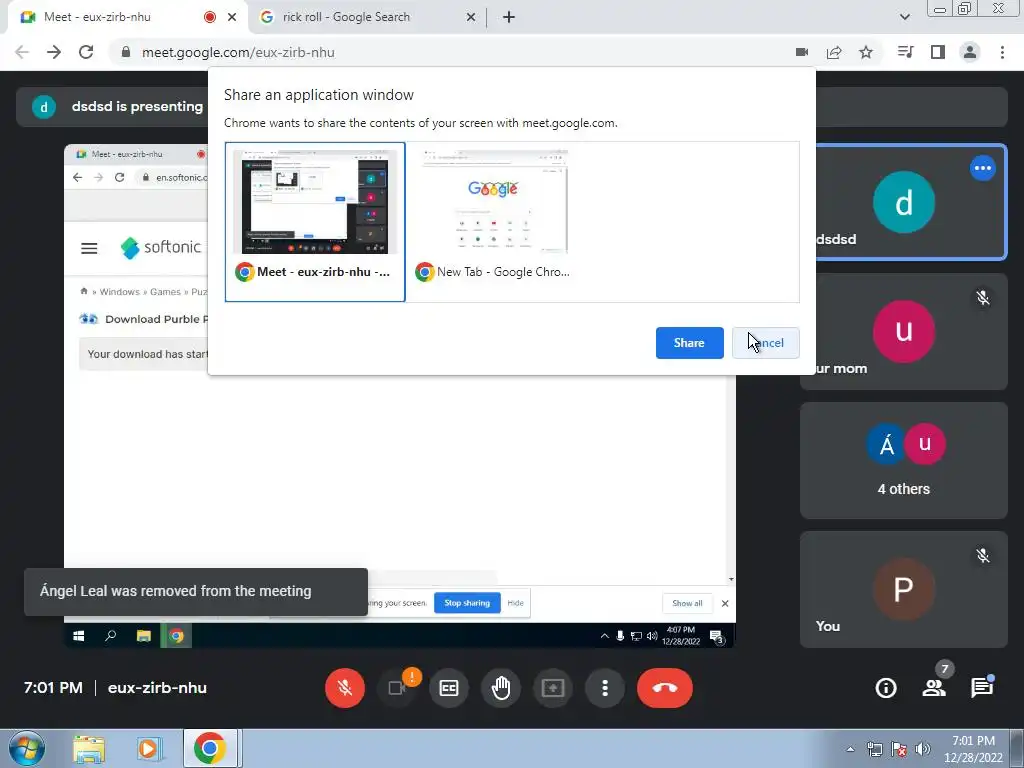This screenshot has width=1024, height=768.
Task: Go back in browser history
Action: [22, 52]
